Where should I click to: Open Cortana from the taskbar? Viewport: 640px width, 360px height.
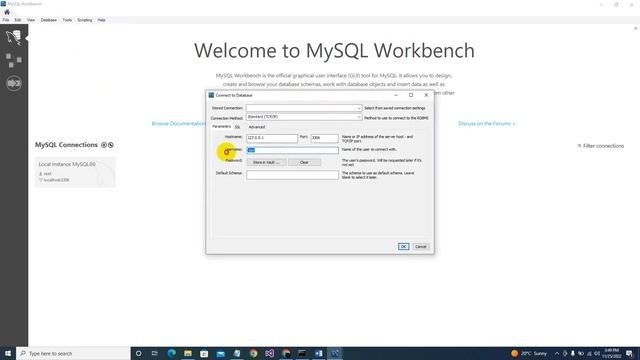pos(139,353)
